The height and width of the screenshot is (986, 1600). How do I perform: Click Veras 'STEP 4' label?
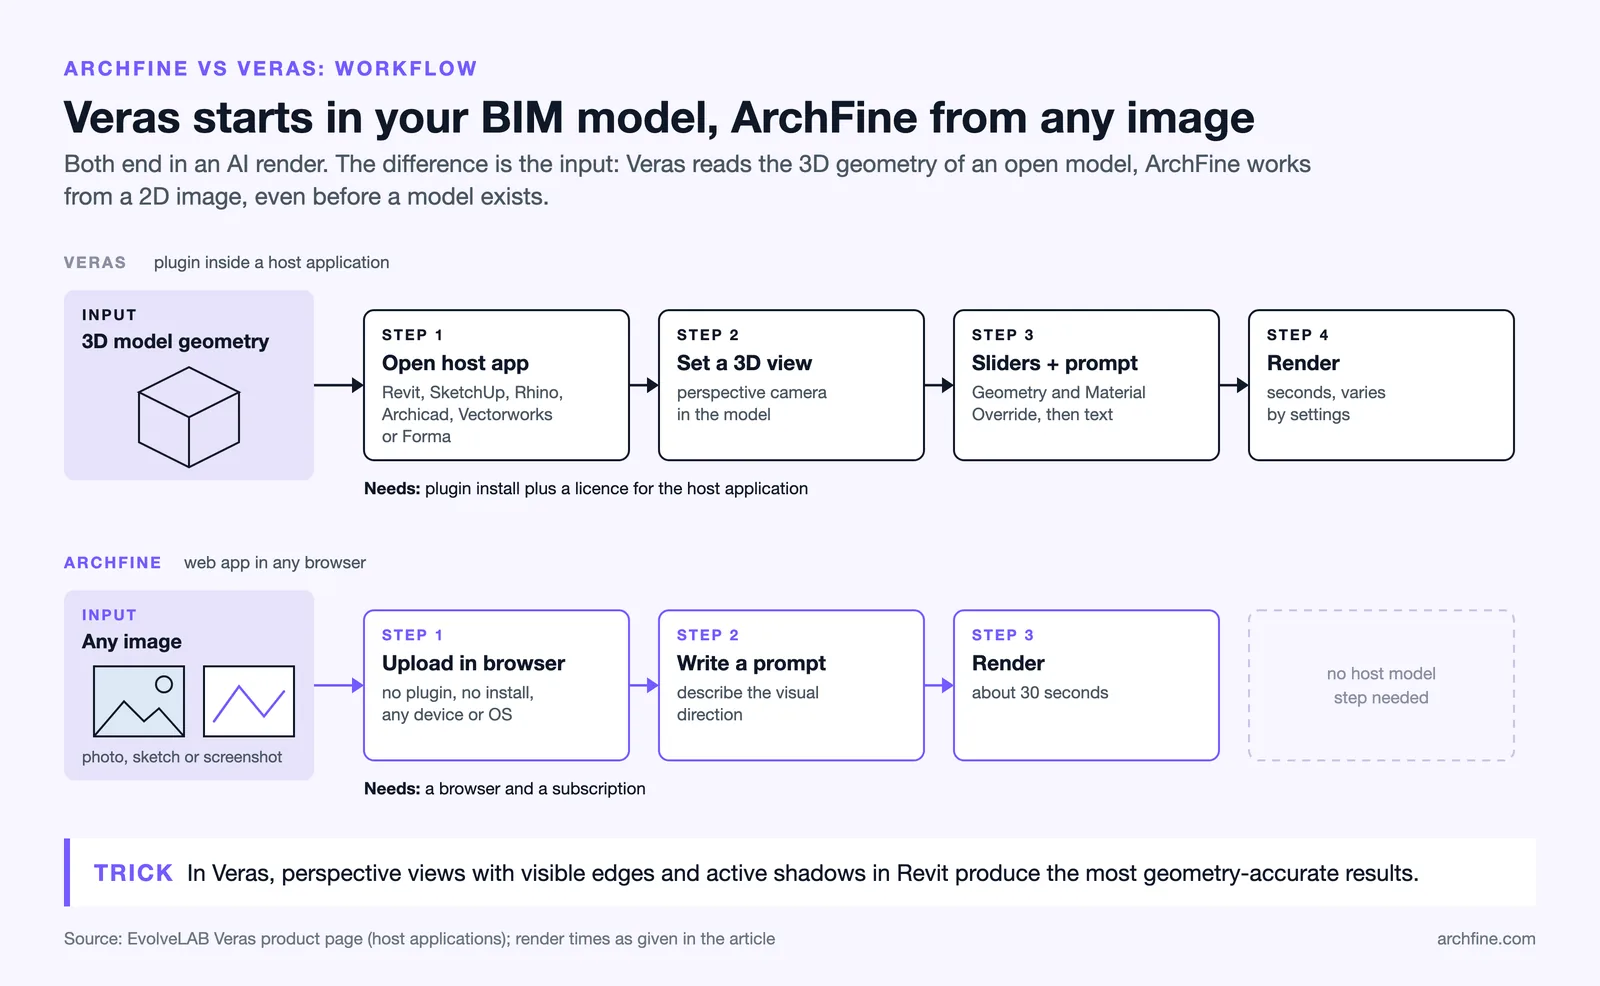[1298, 335]
